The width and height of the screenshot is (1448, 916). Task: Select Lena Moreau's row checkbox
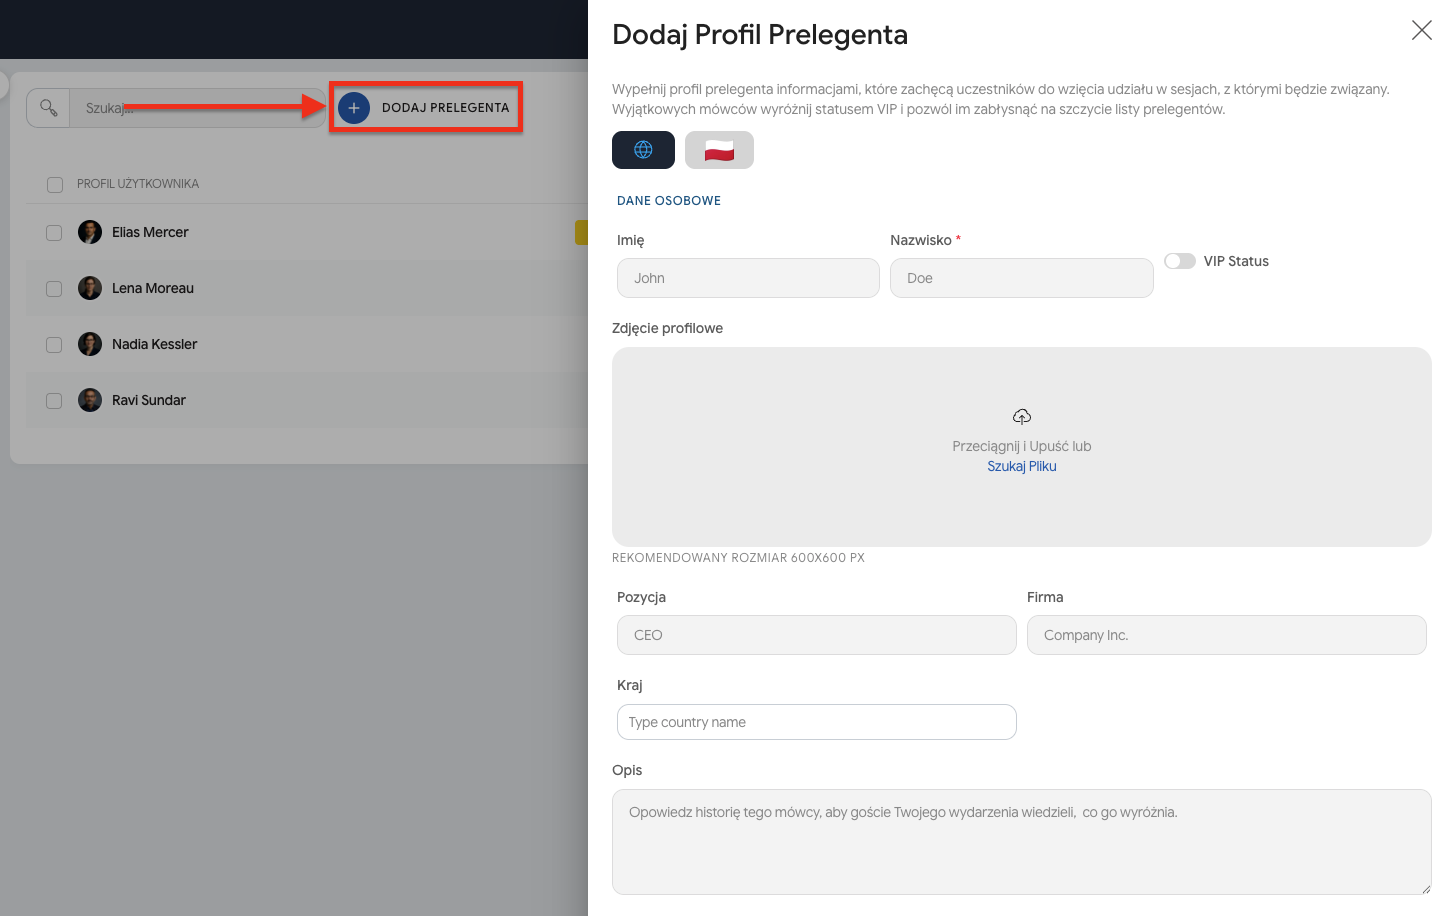click(54, 289)
